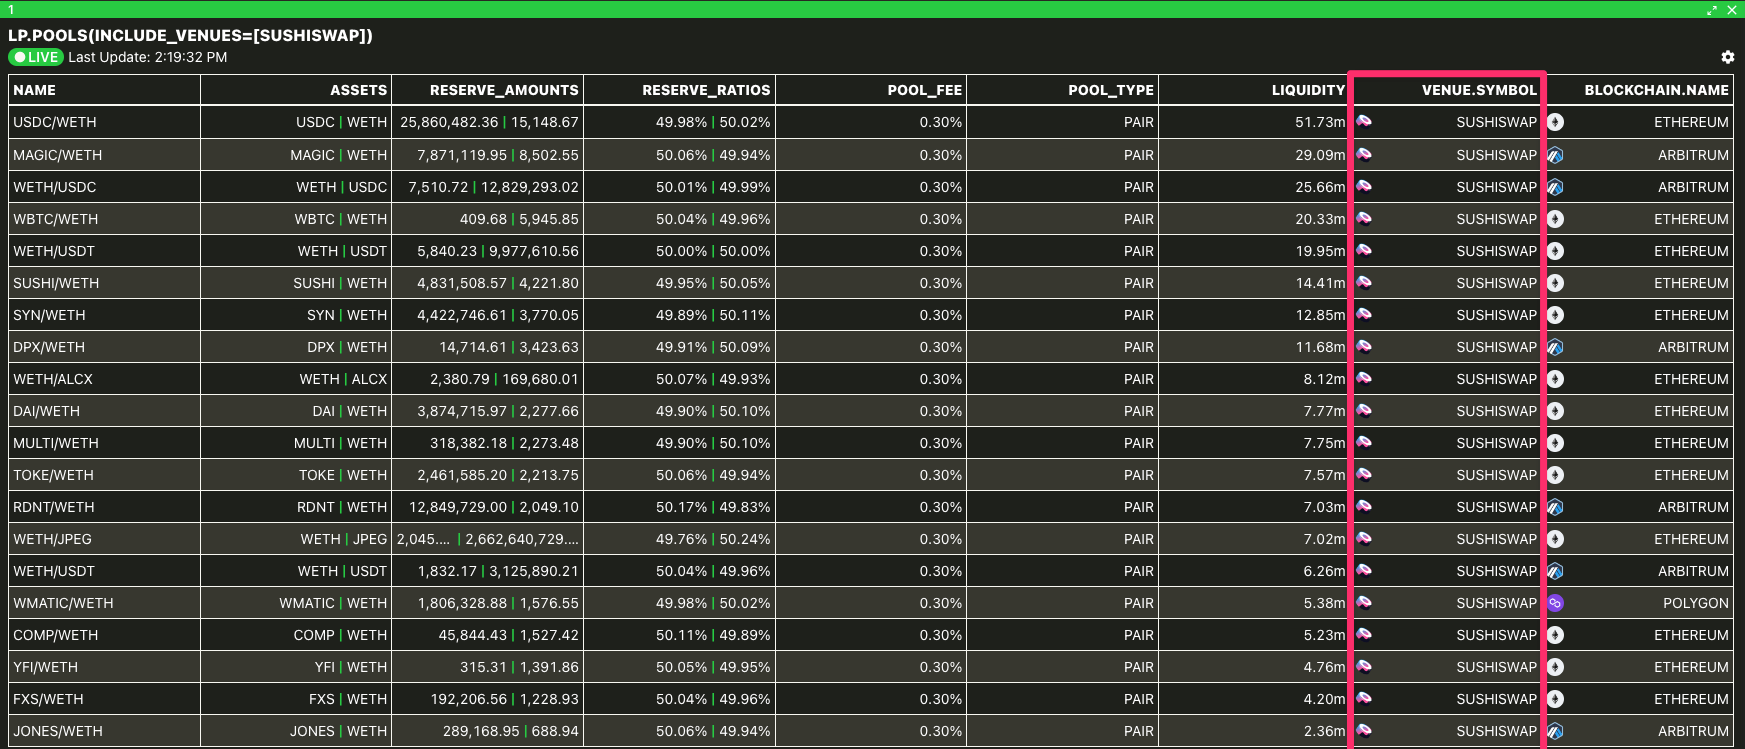Click the Ethereum icon in TOKE/WETH row

(1555, 475)
